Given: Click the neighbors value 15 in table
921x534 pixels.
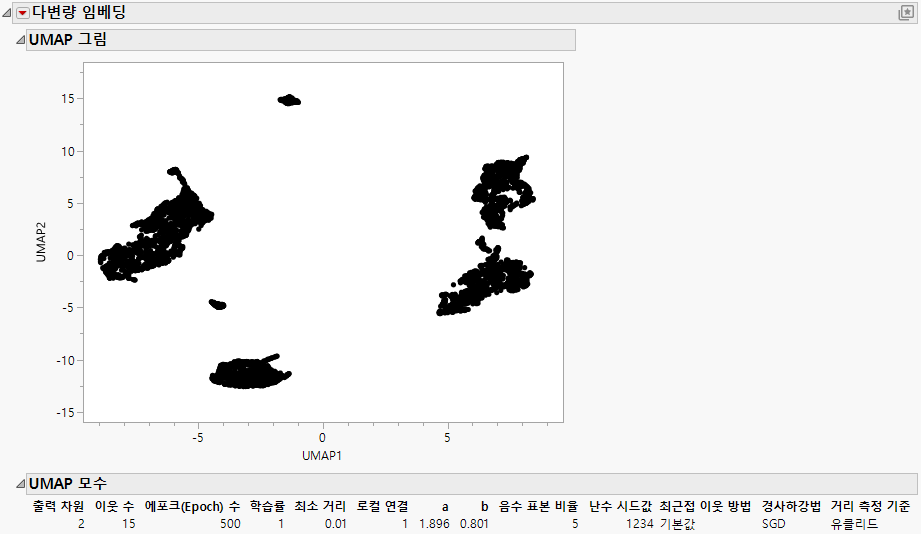Looking at the screenshot, I should 129,523.
